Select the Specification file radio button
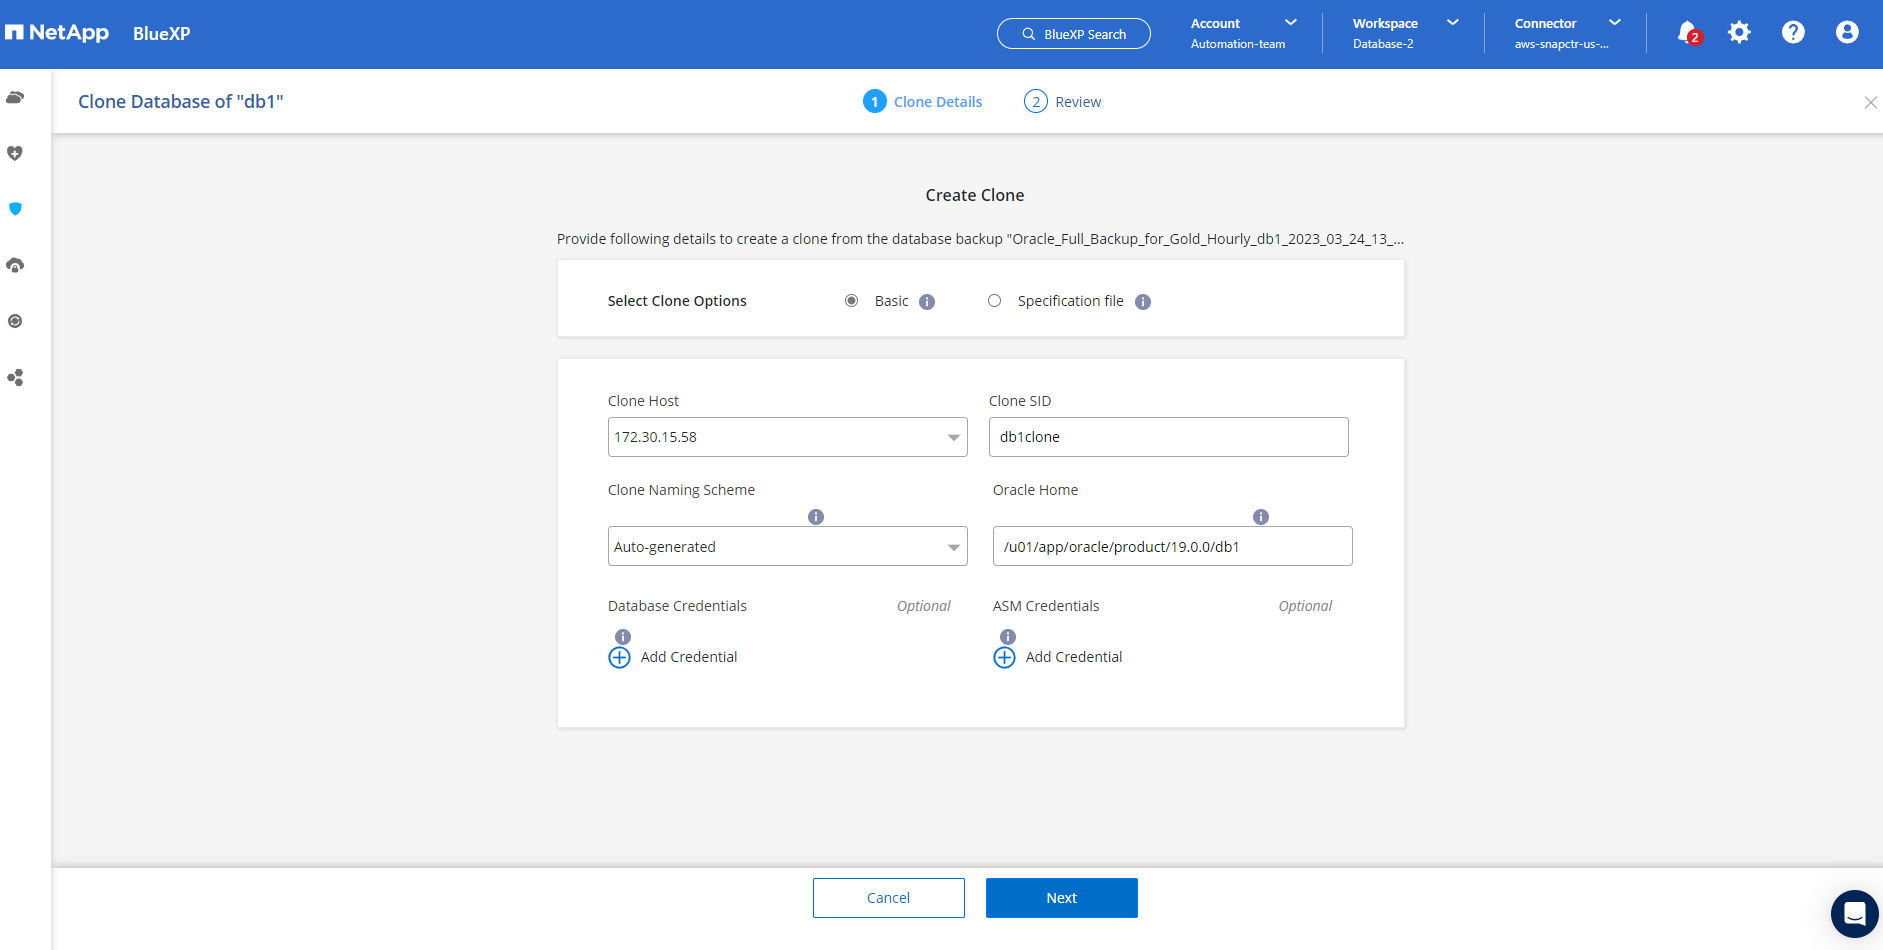The height and width of the screenshot is (950, 1883). [x=994, y=301]
